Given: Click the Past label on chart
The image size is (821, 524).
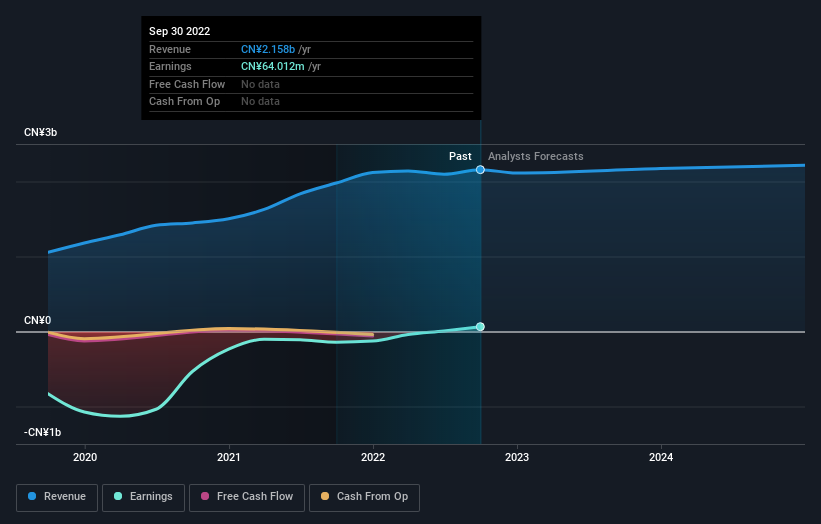Looking at the screenshot, I should click(x=460, y=156).
